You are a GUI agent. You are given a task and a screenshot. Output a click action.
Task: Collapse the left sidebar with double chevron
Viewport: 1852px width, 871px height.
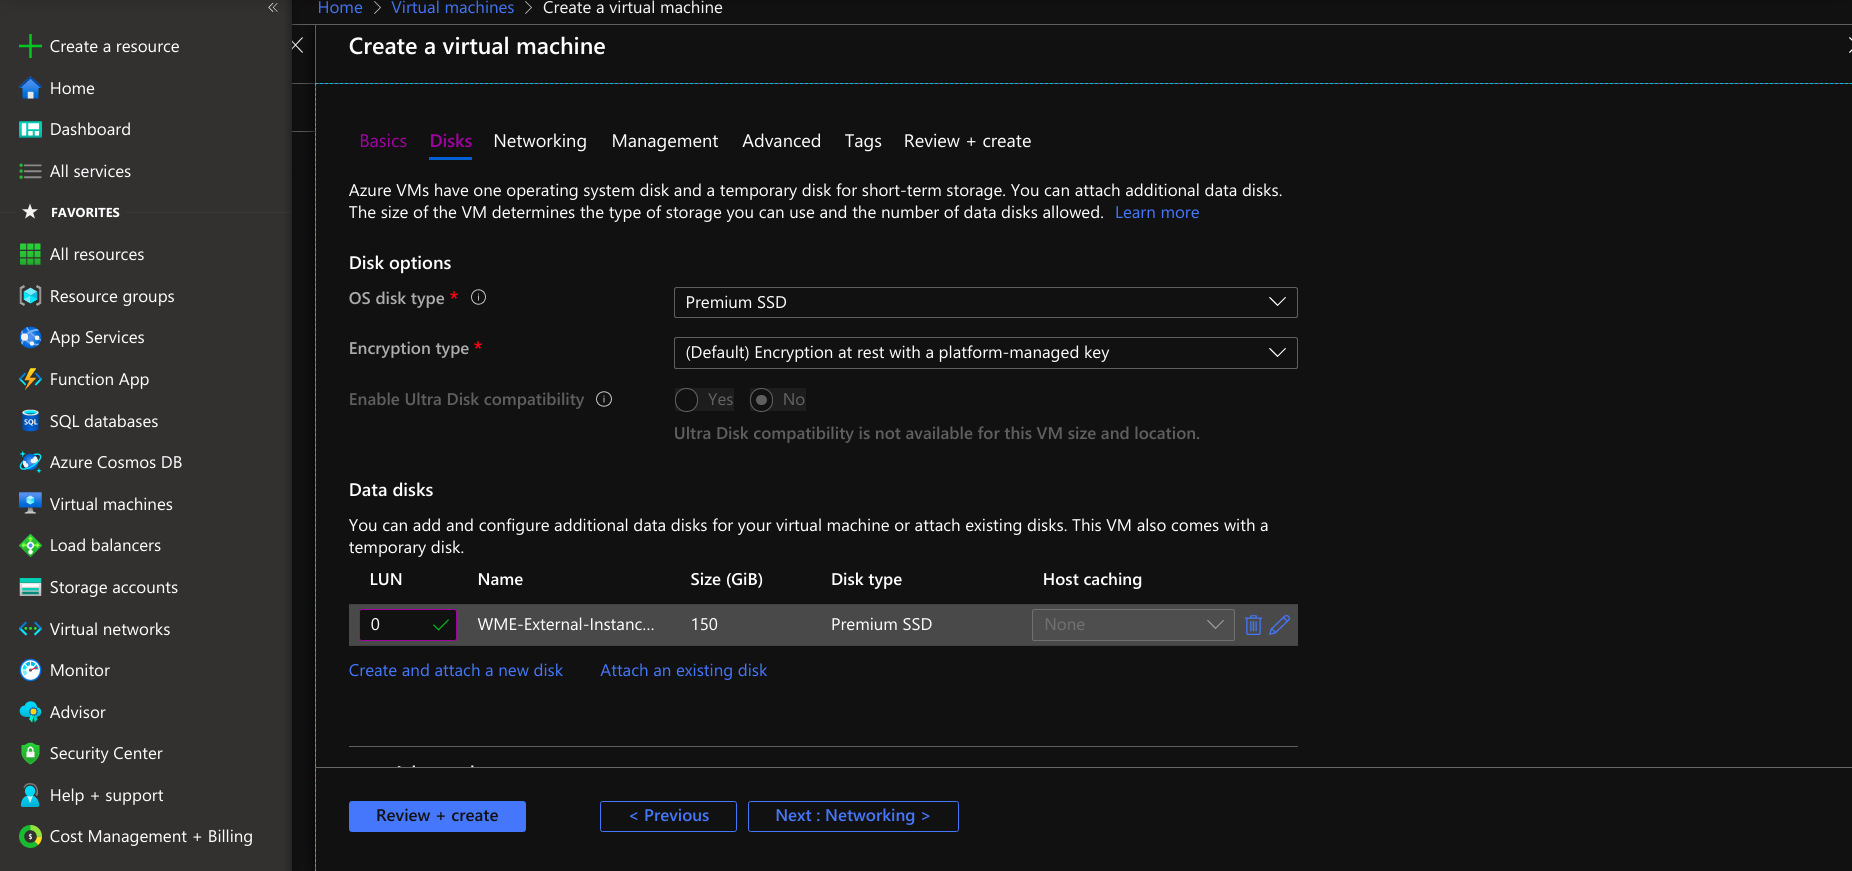pos(273,8)
